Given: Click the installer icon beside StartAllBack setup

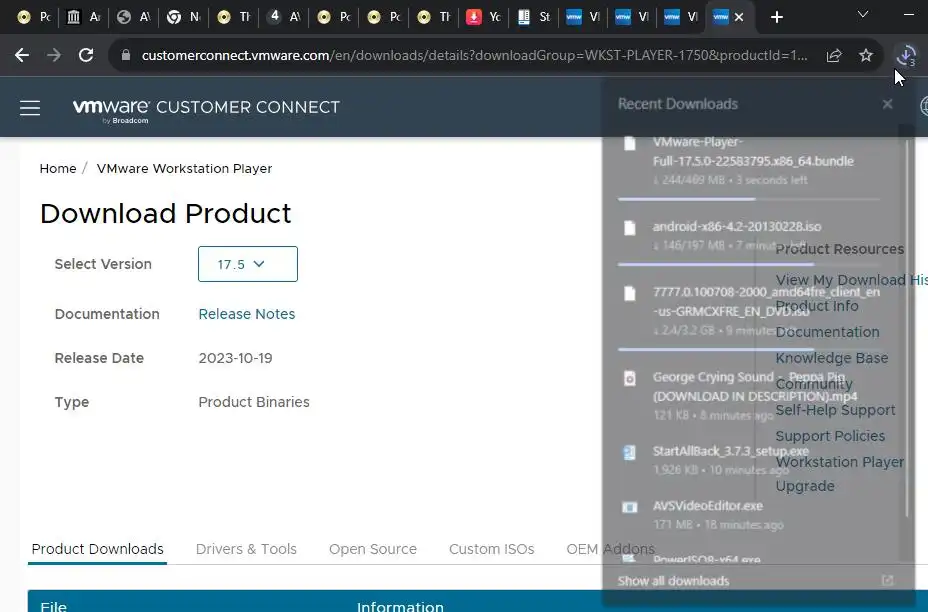Looking at the screenshot, I should 630,453.
